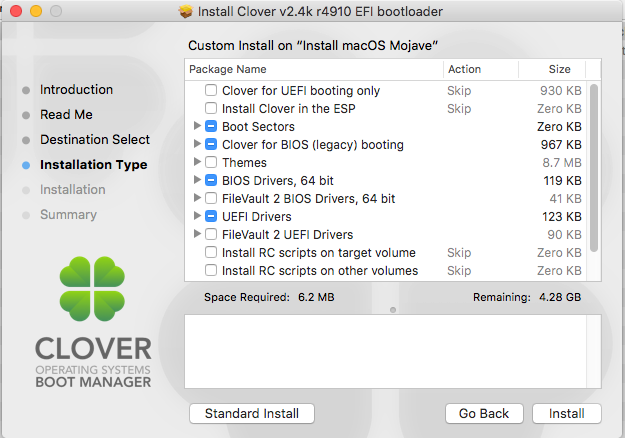Click the 'Boot Sectors' row label
Viewport: 625px width, 438px height.
[x=258, y=126]
